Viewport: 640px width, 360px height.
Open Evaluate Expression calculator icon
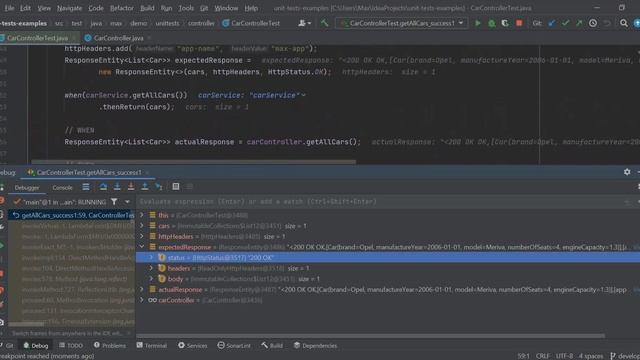(176, 187)
